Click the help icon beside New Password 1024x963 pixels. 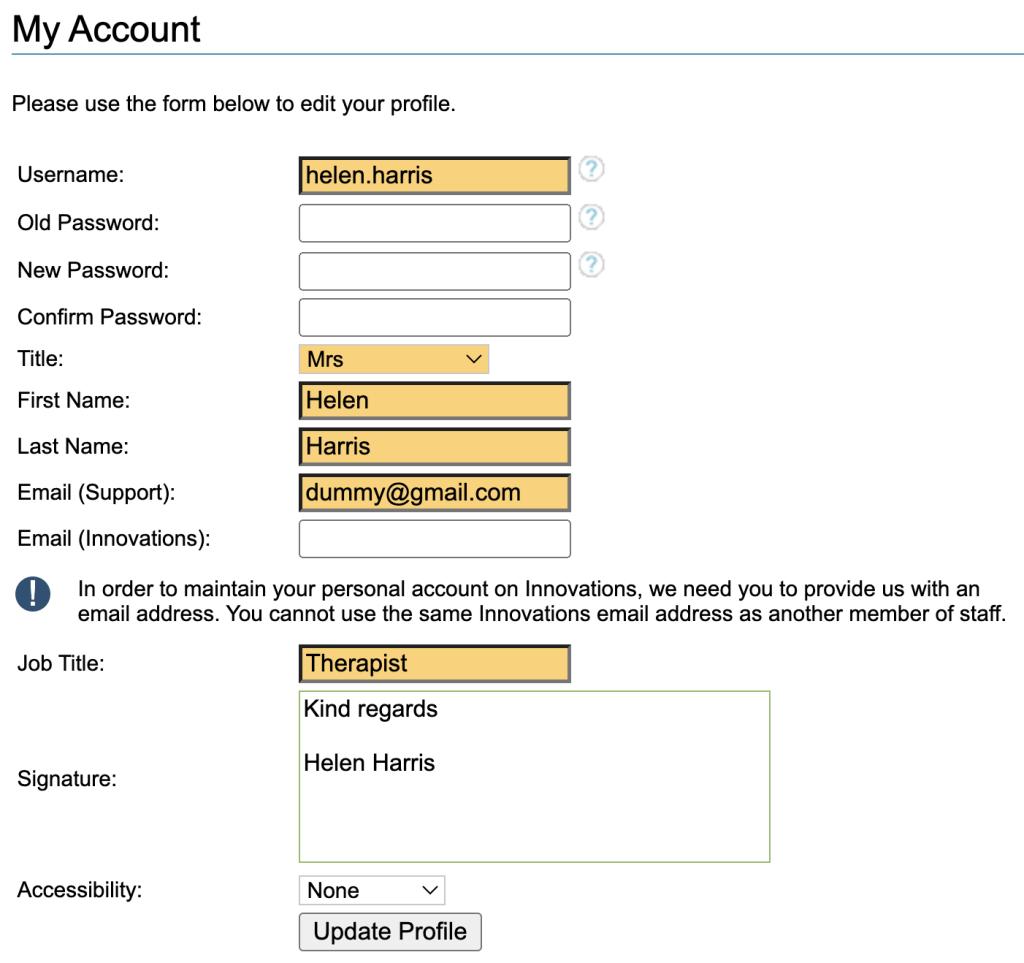pyautogui.click(x=592, y=264)
